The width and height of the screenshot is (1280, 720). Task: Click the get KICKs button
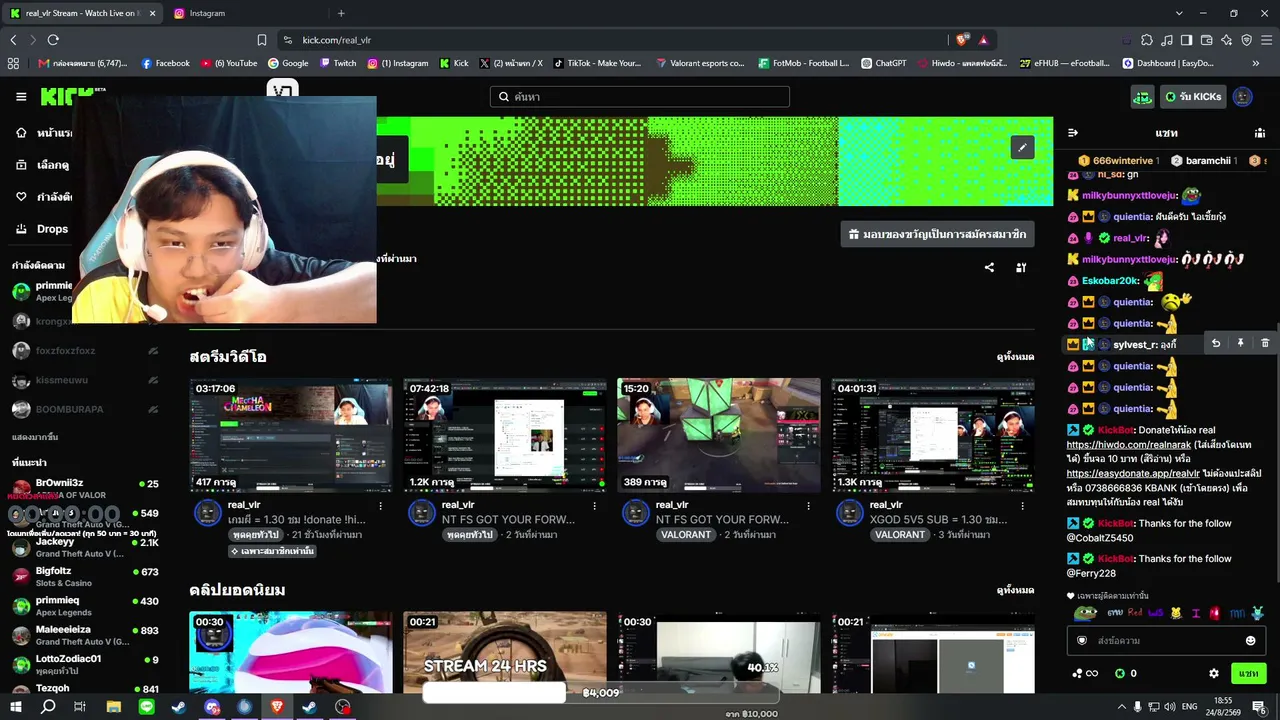pos(1194,97)
